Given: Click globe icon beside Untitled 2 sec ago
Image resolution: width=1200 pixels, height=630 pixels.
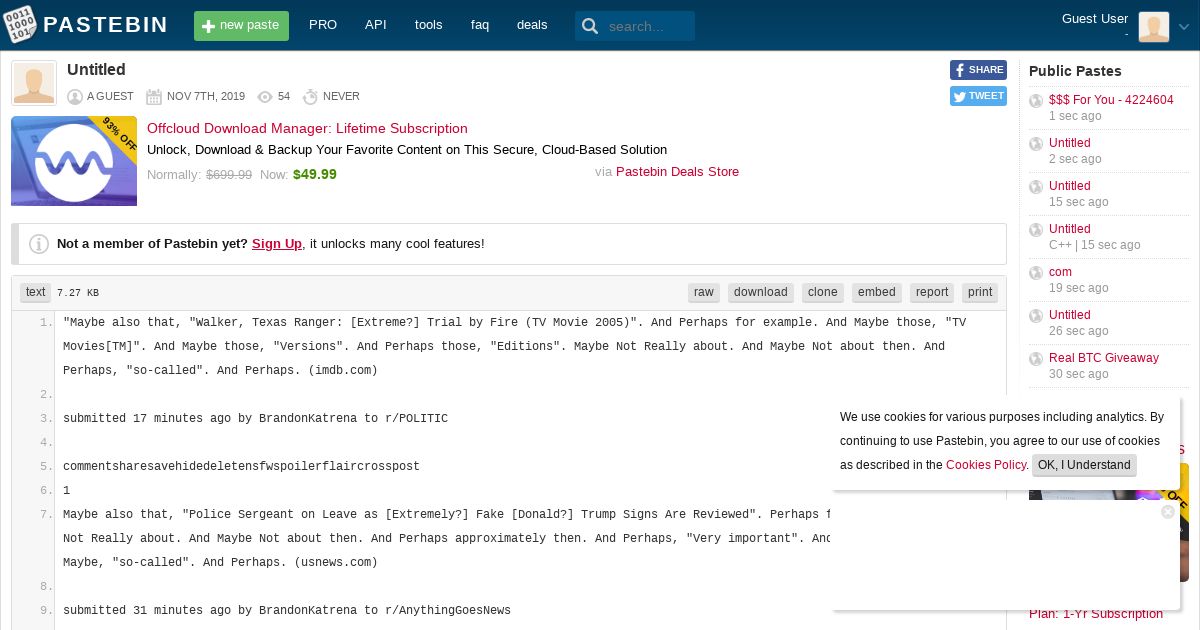Looking at the screenshot, I should [1036, 144].
